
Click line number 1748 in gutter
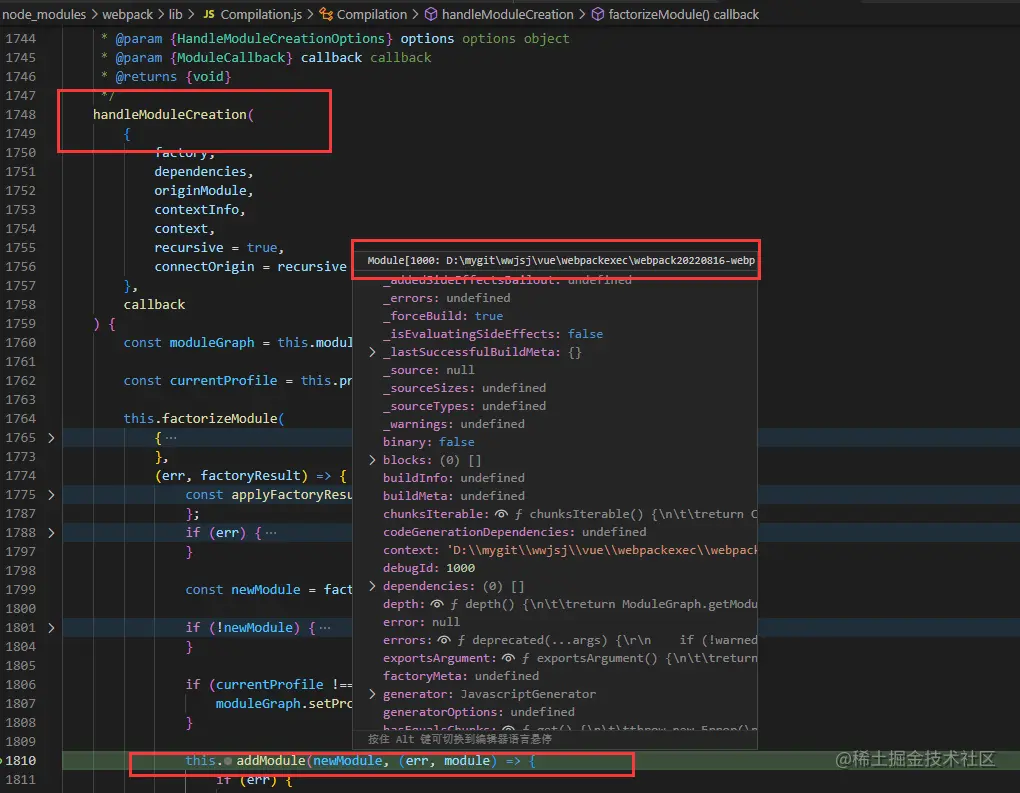21,114
